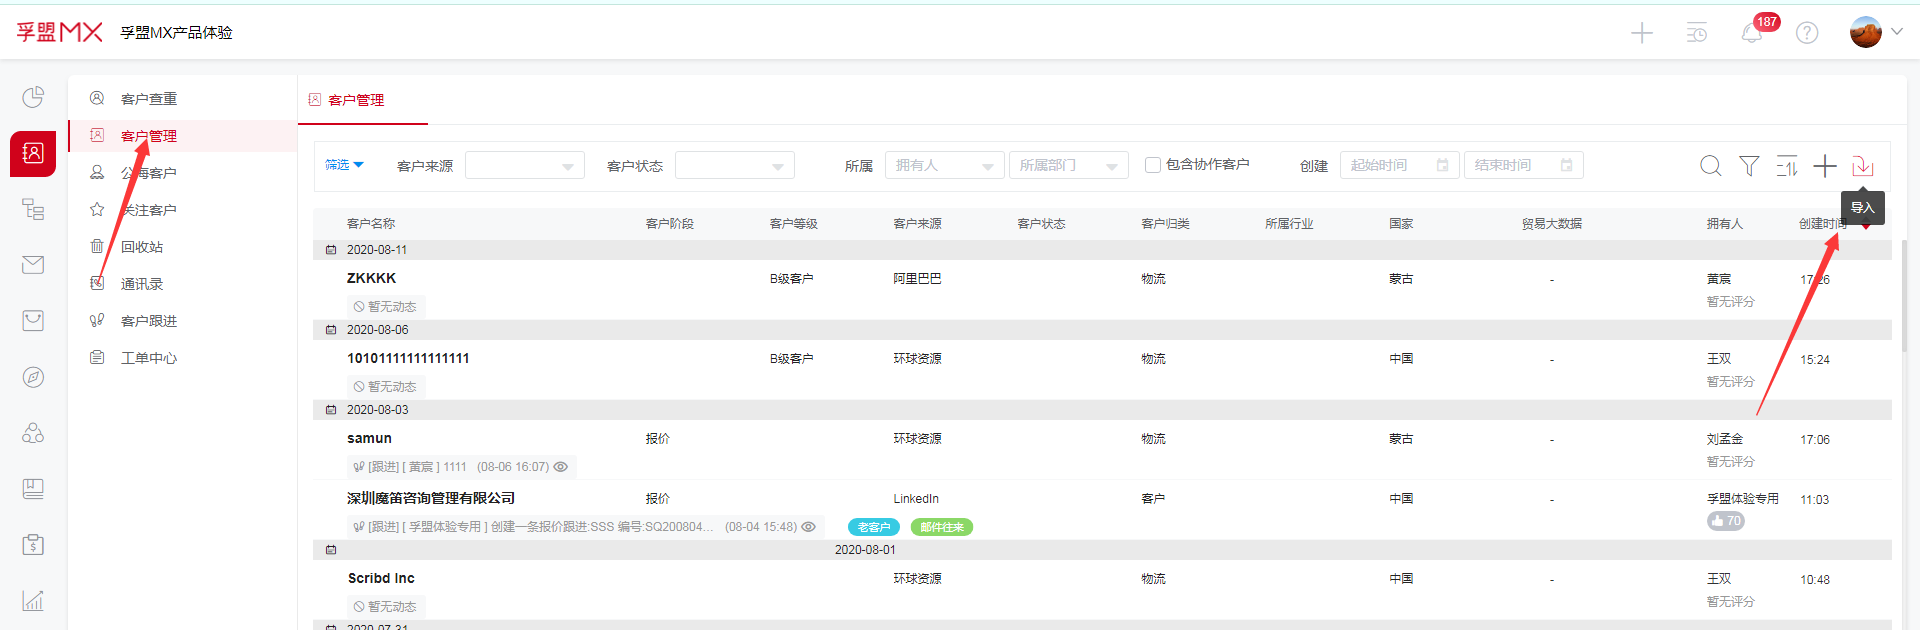Open 客户跟进 menu item
This screenshot has width=1920, height=630.
click(x=149, y=321)
